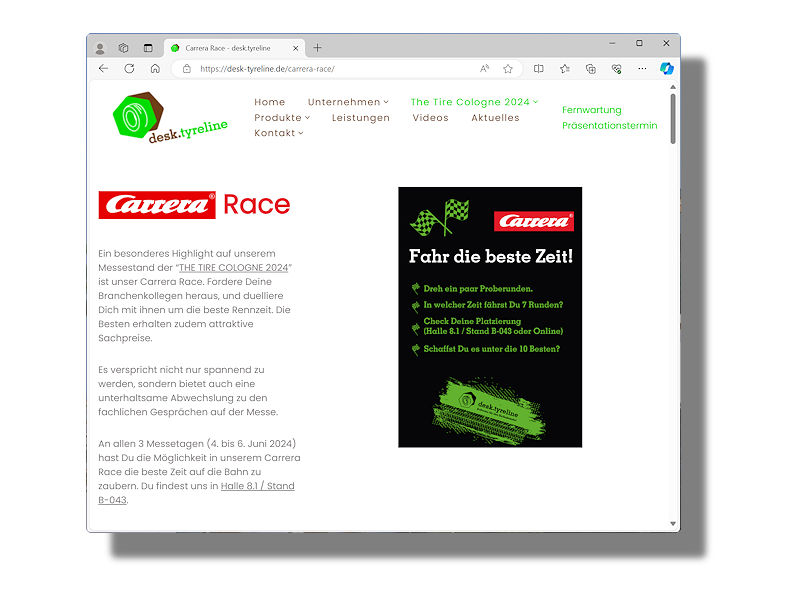Click the Fernwartung link
The height and width of the screenshot is (600, 800).
pos(592,110)
